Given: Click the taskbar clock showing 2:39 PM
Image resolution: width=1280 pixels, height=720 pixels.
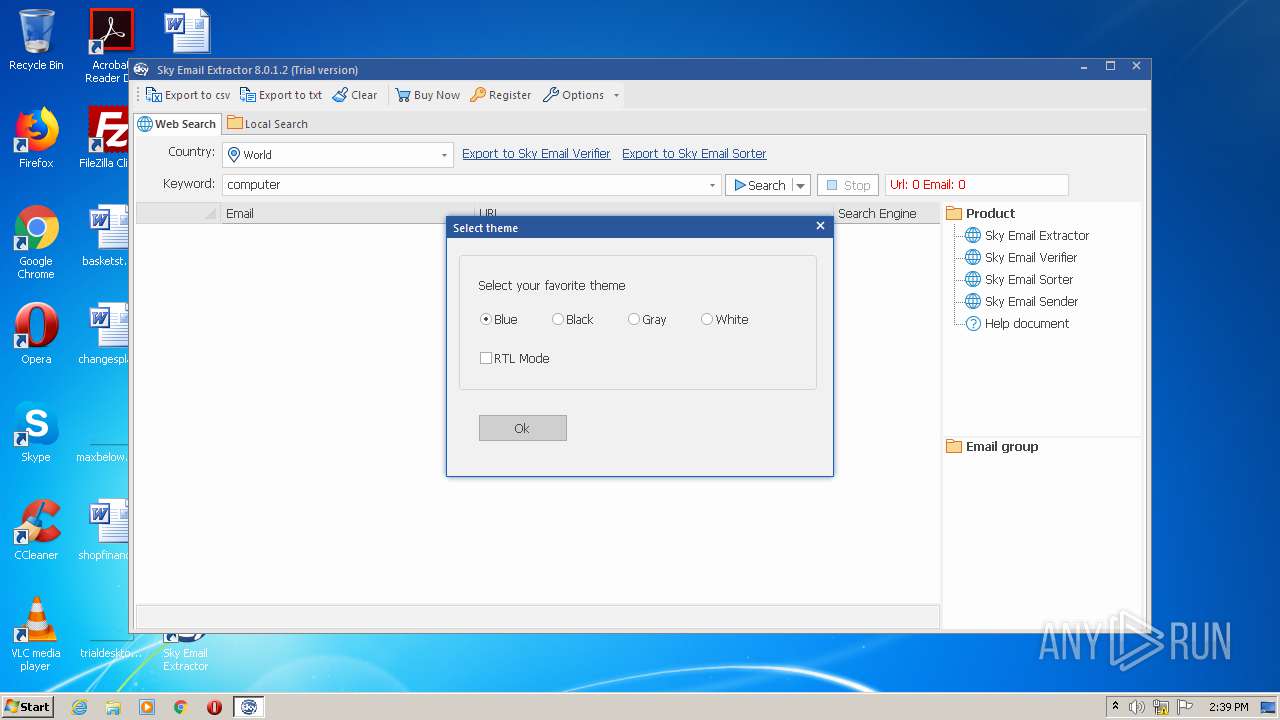Looking at the screenshot, I should tap(1229, 707).
